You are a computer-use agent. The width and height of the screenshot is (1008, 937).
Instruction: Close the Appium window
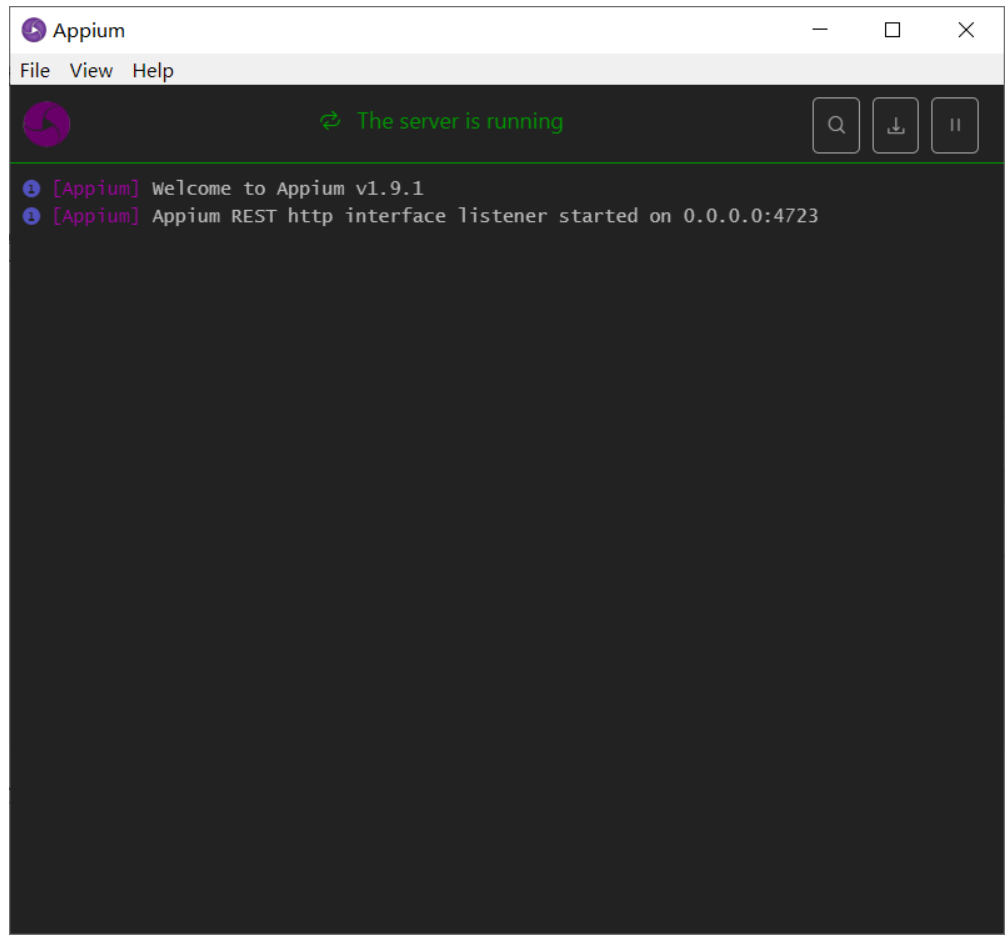click(966, 30)
